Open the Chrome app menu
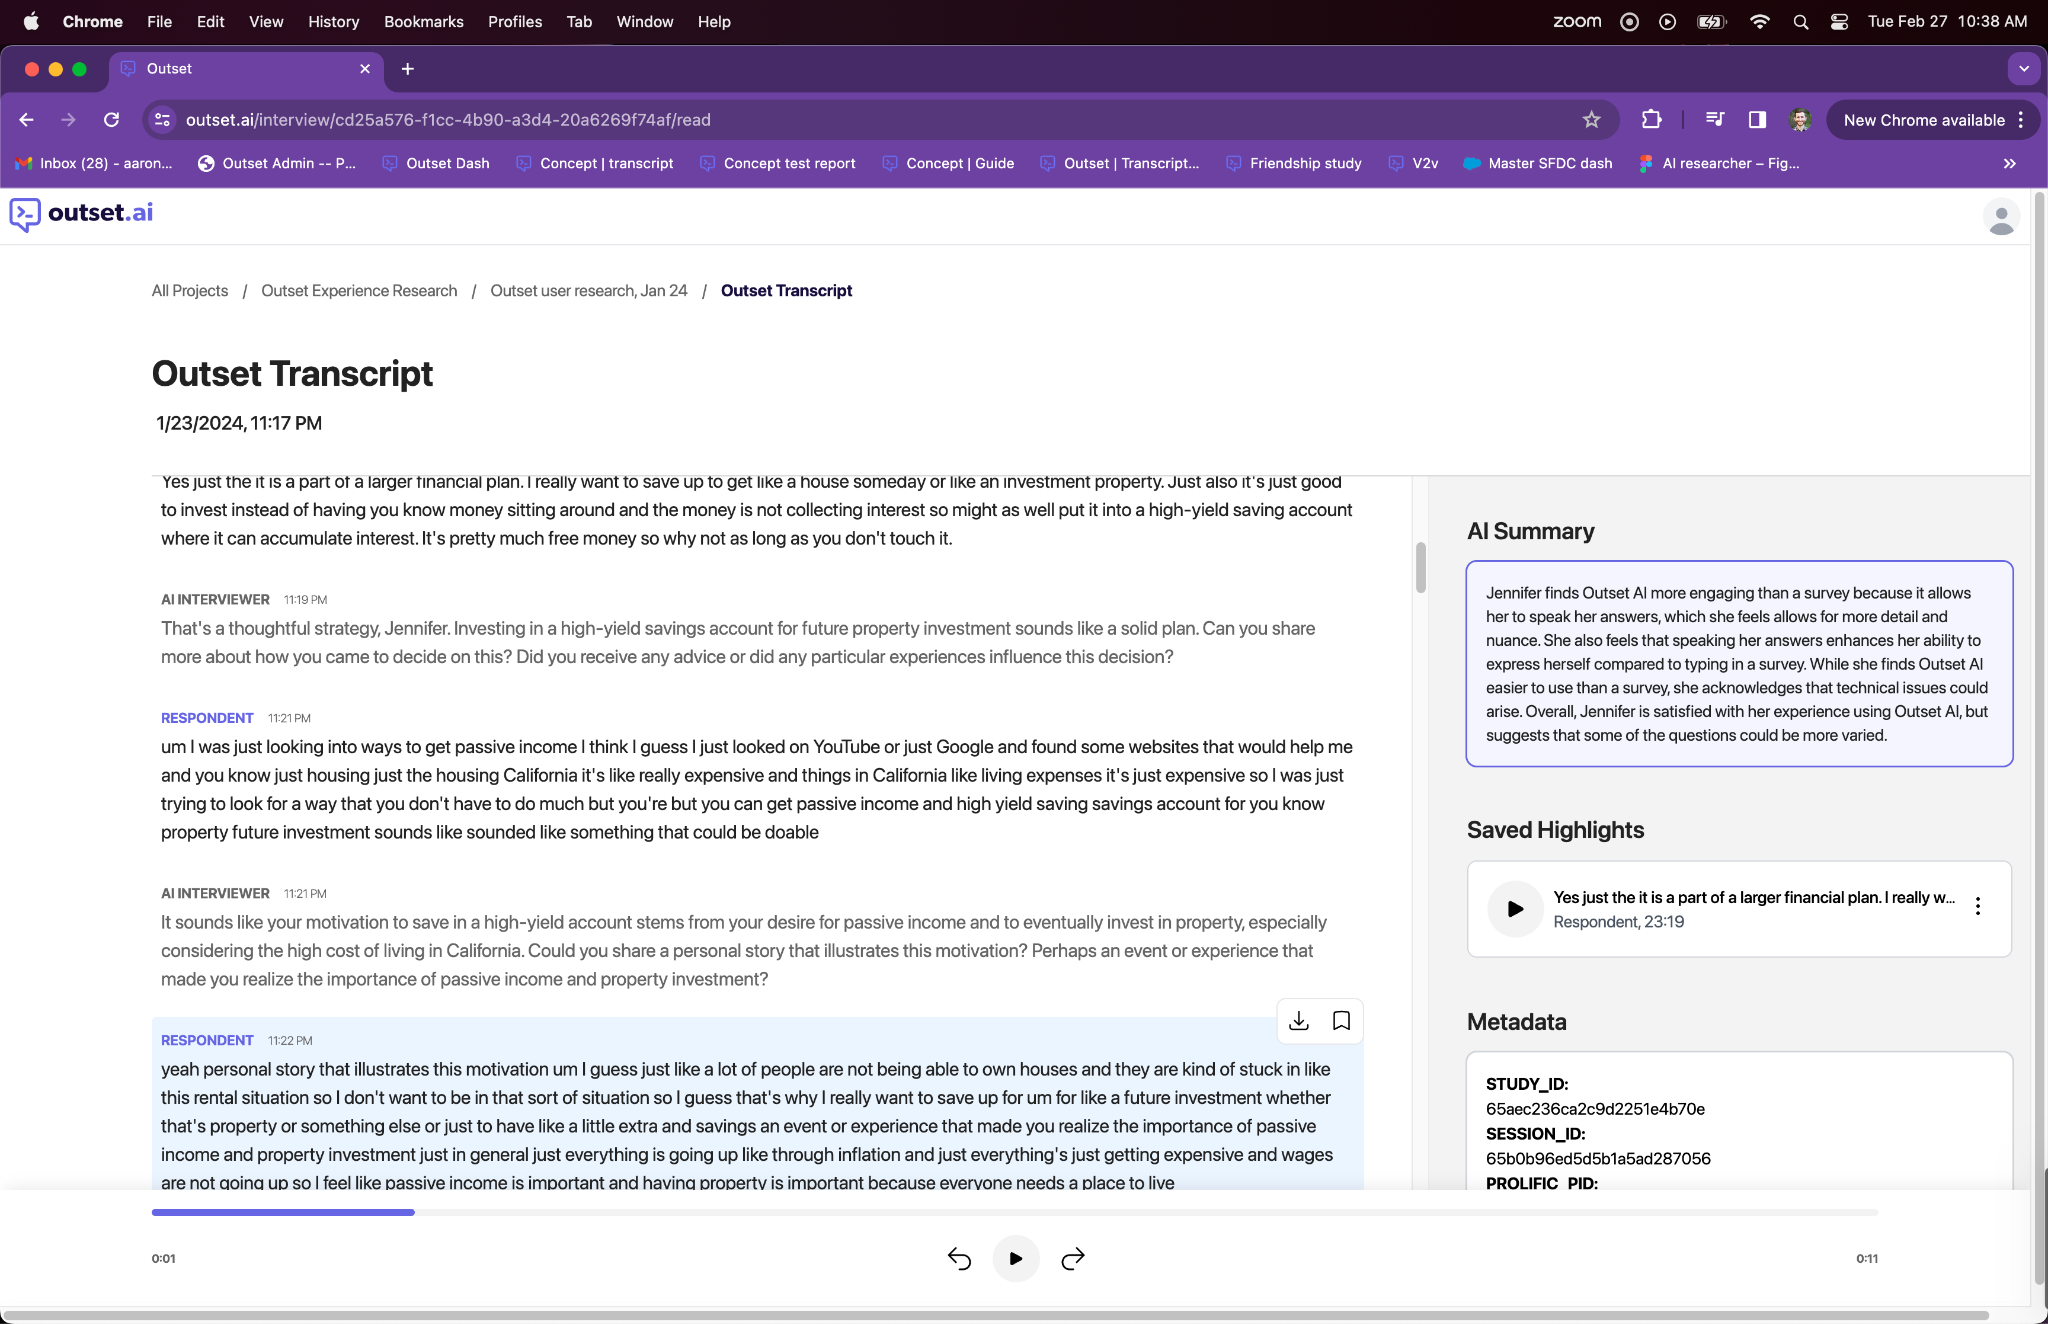Image resolution: width=2048 pixels, height=1324 pixels. tap(92, 21)
